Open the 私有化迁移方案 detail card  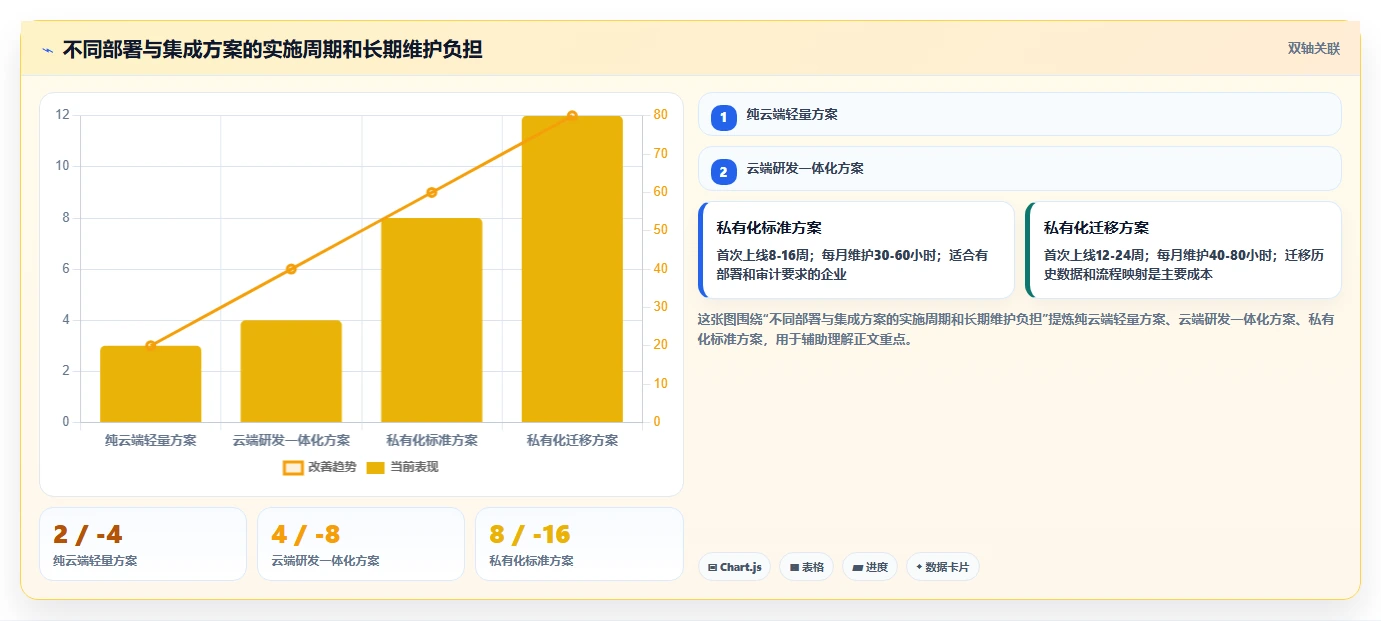point(1183,250)
